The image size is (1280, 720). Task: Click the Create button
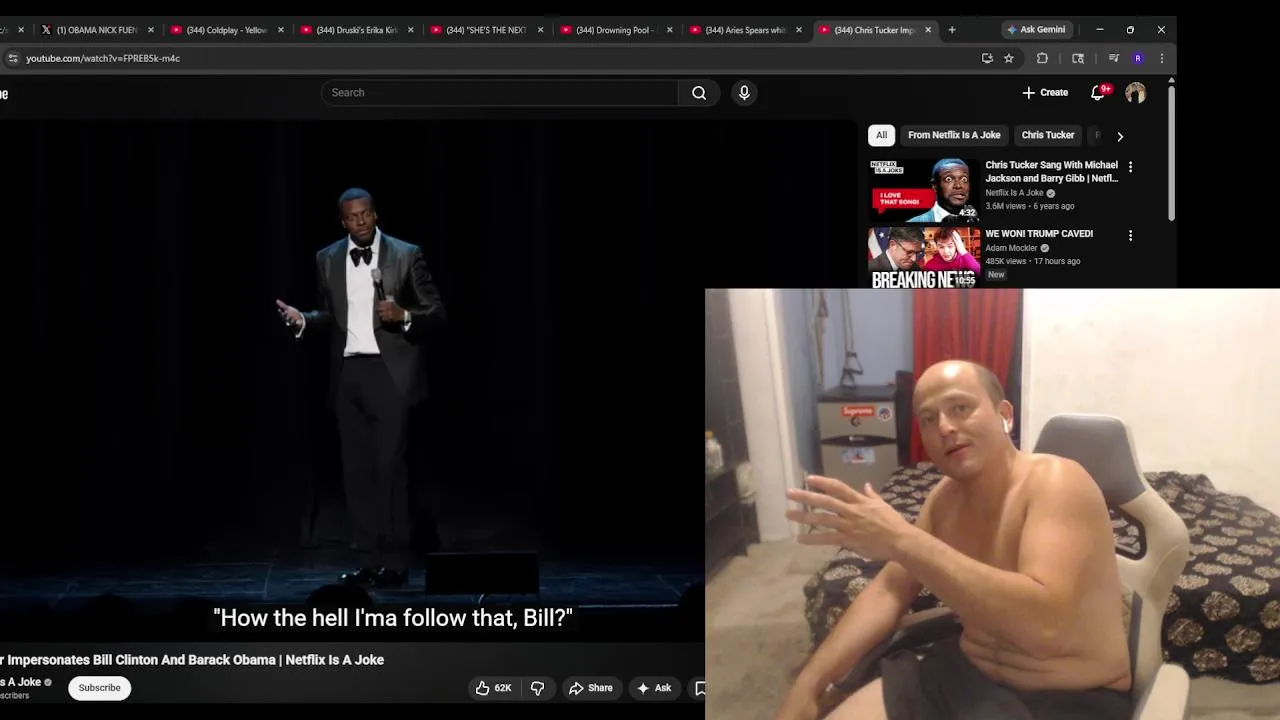(x=1045, y=92)
